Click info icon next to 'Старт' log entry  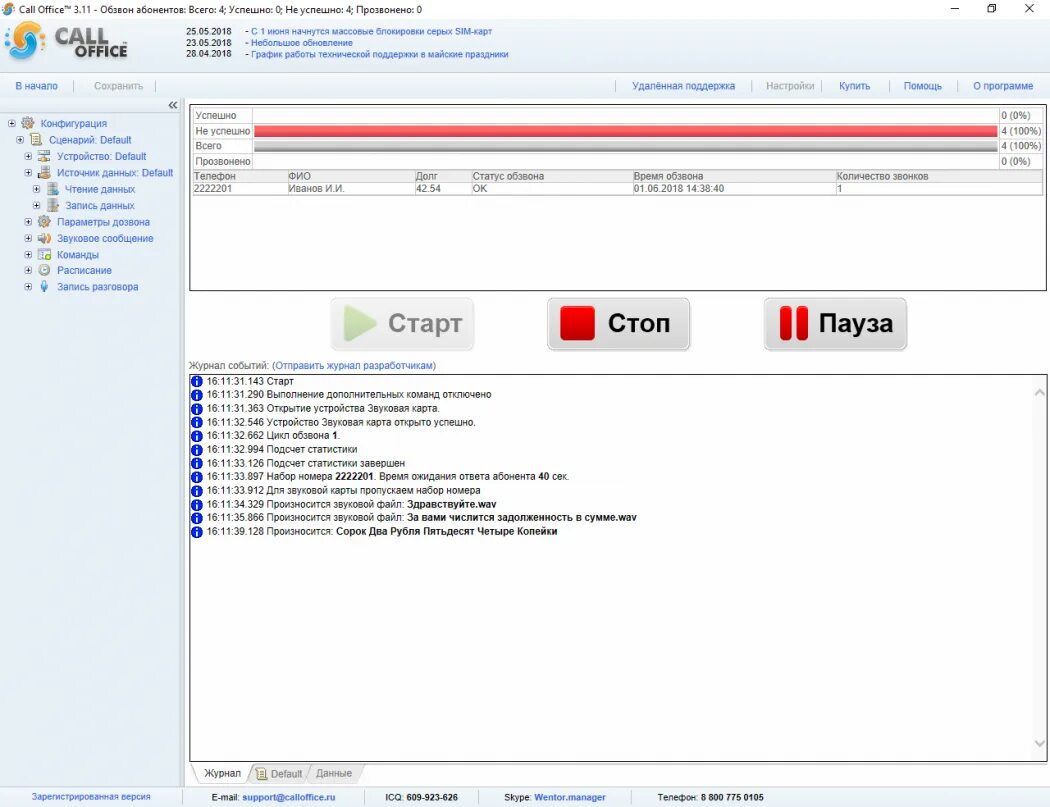click(x=197, y=381)
